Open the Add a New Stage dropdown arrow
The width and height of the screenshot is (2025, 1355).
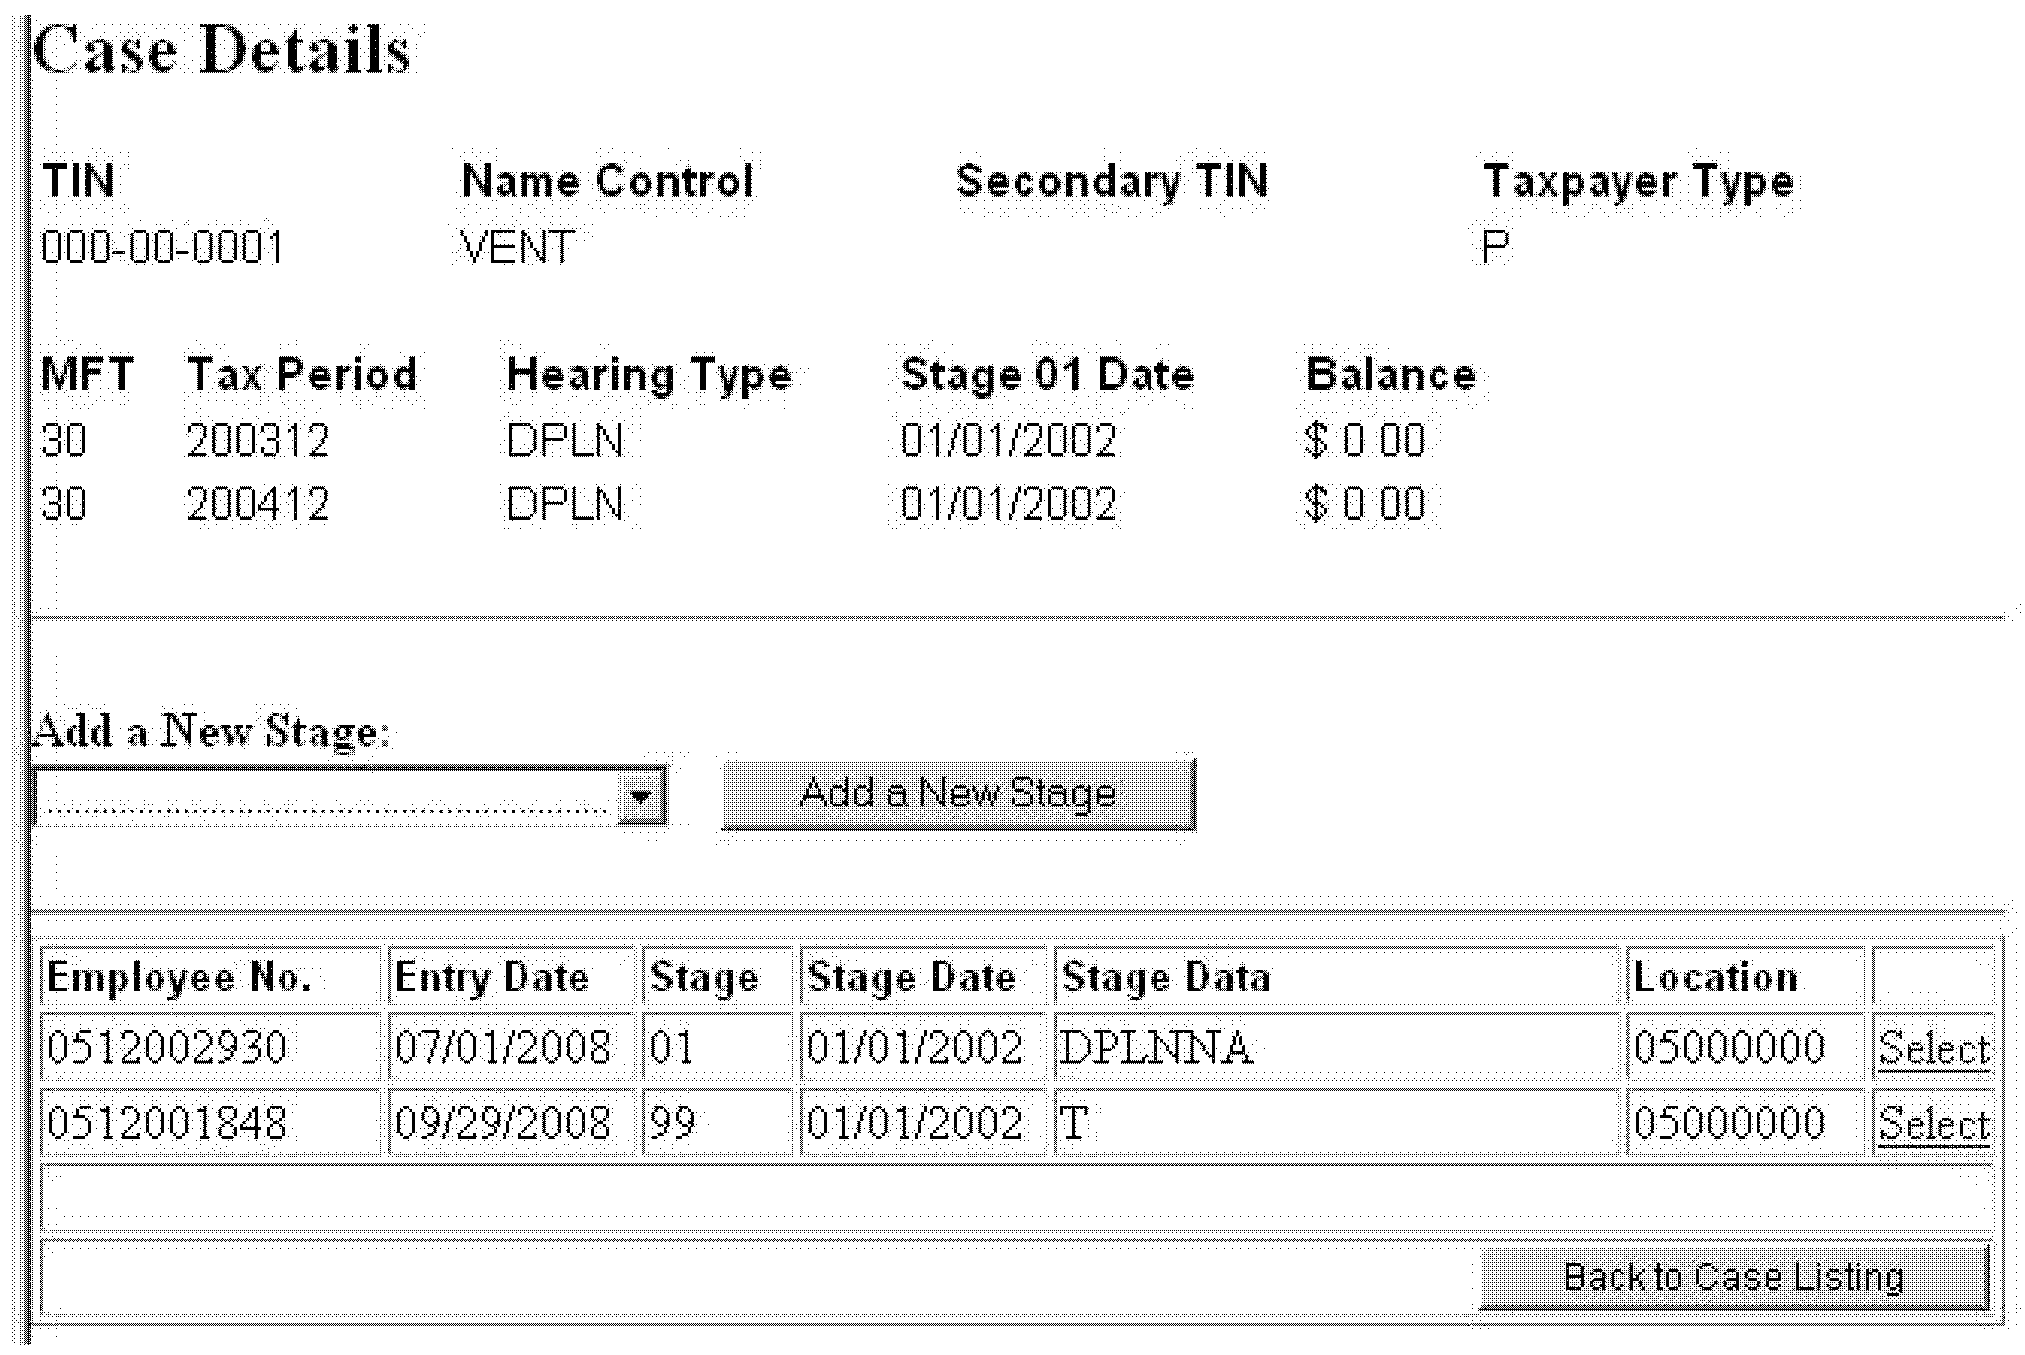pos(640,797)
